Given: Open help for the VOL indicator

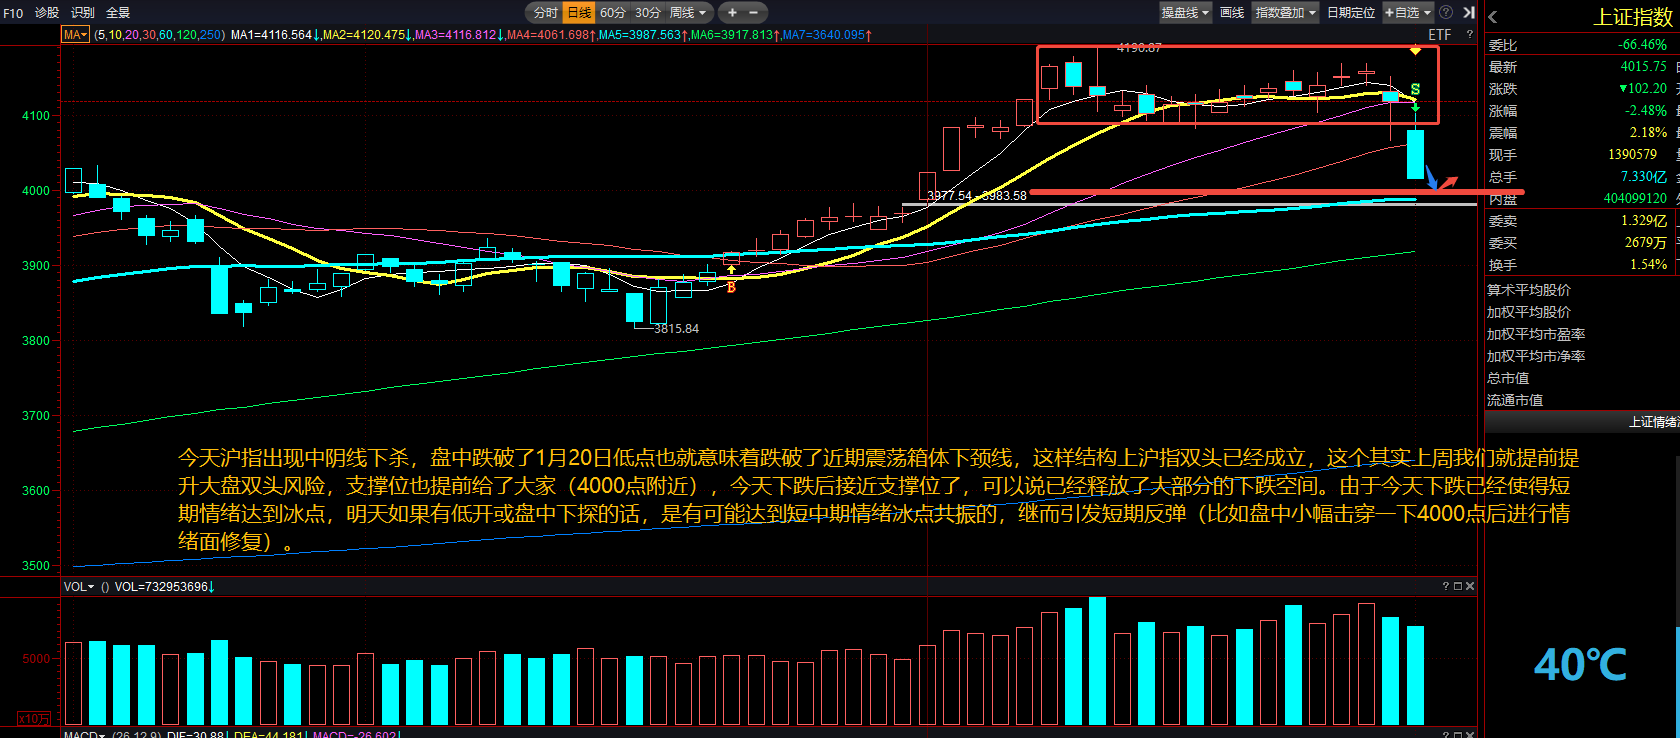Looking at the screenshot, I should coord(1446,586).
